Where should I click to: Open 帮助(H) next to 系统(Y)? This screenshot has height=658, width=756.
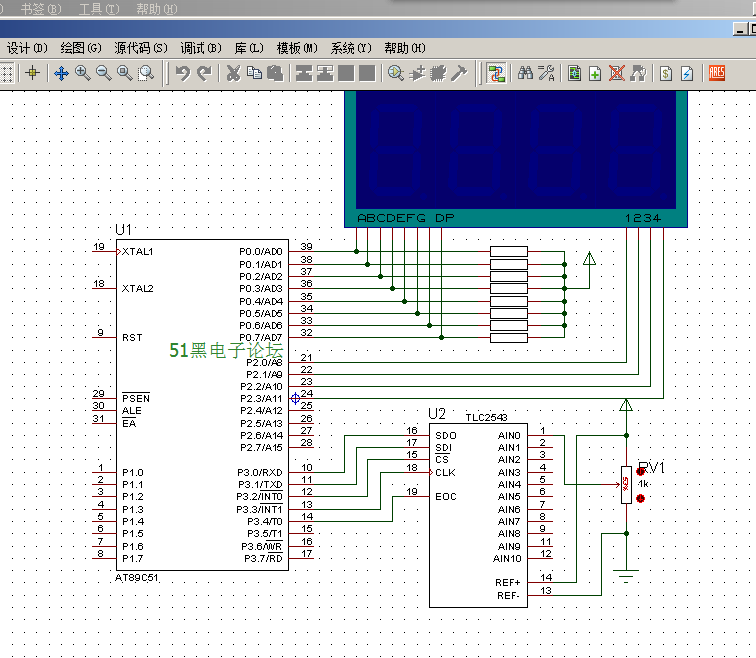(x=405, y=48)
